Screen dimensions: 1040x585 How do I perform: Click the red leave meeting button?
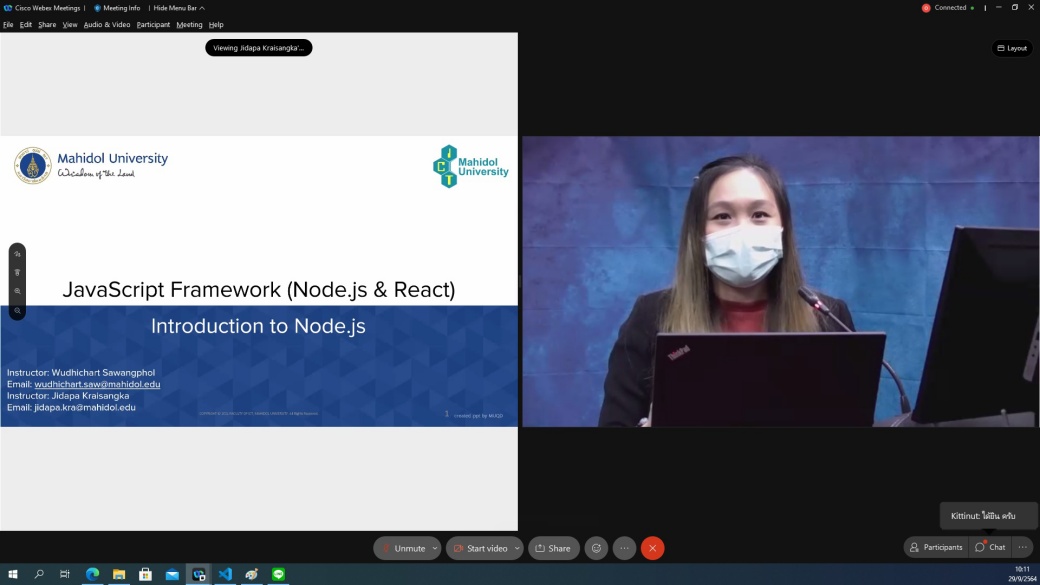point(653,548)
